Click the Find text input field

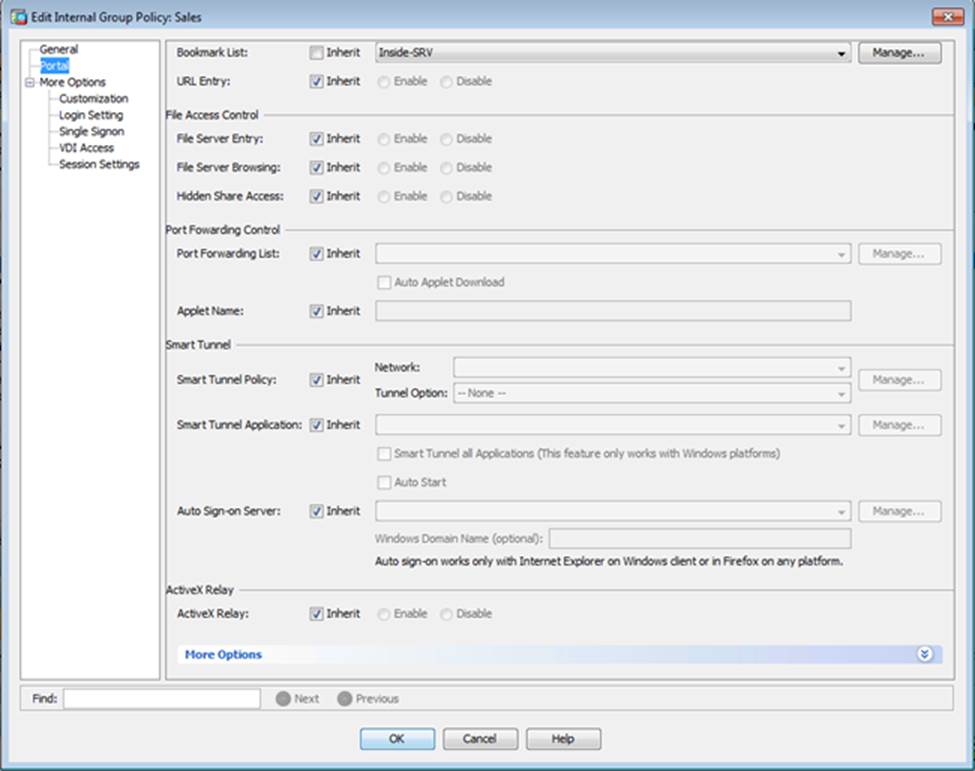click(x=161, y=699)
